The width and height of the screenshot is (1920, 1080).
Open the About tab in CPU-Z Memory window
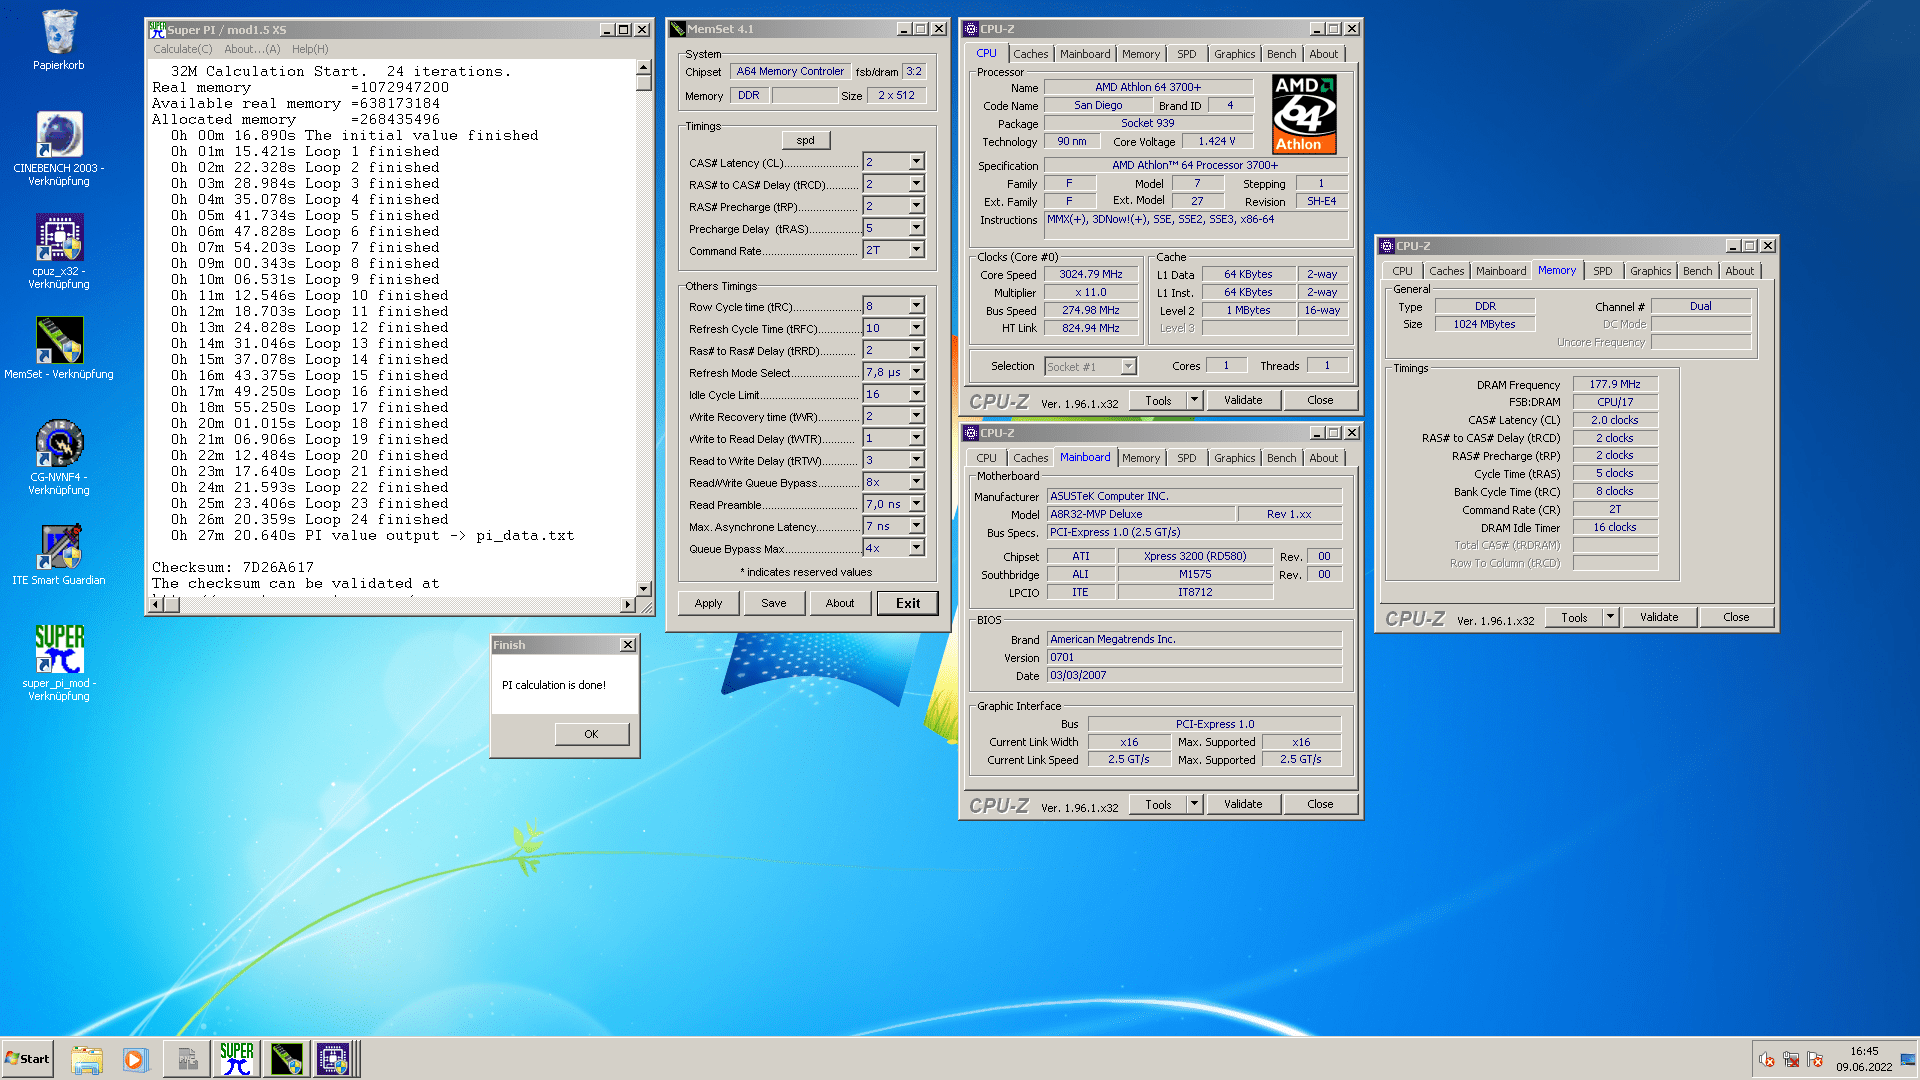click(x=1739, y=271)
